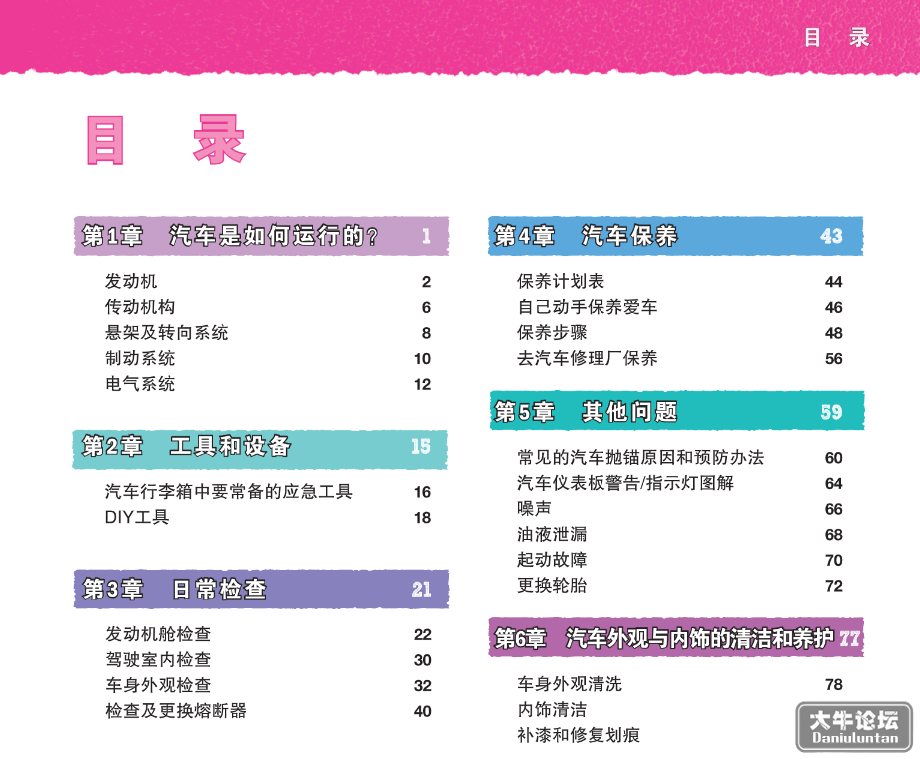This screenshot has height=759, width=920.
Task: Click page number 15 in the 第2章 heading
Action: click(x=421, y=446)
